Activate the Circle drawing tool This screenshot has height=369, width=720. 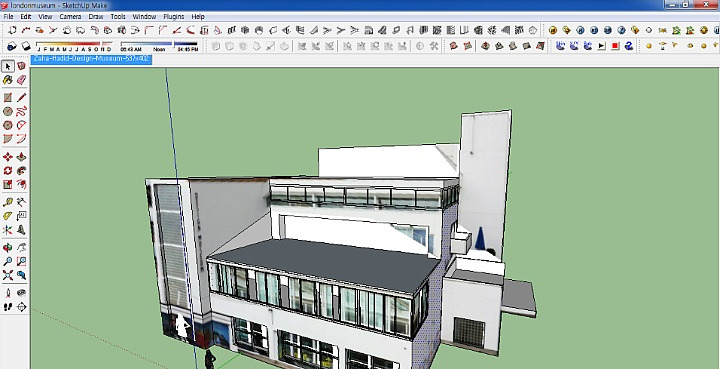click(8, 112)
